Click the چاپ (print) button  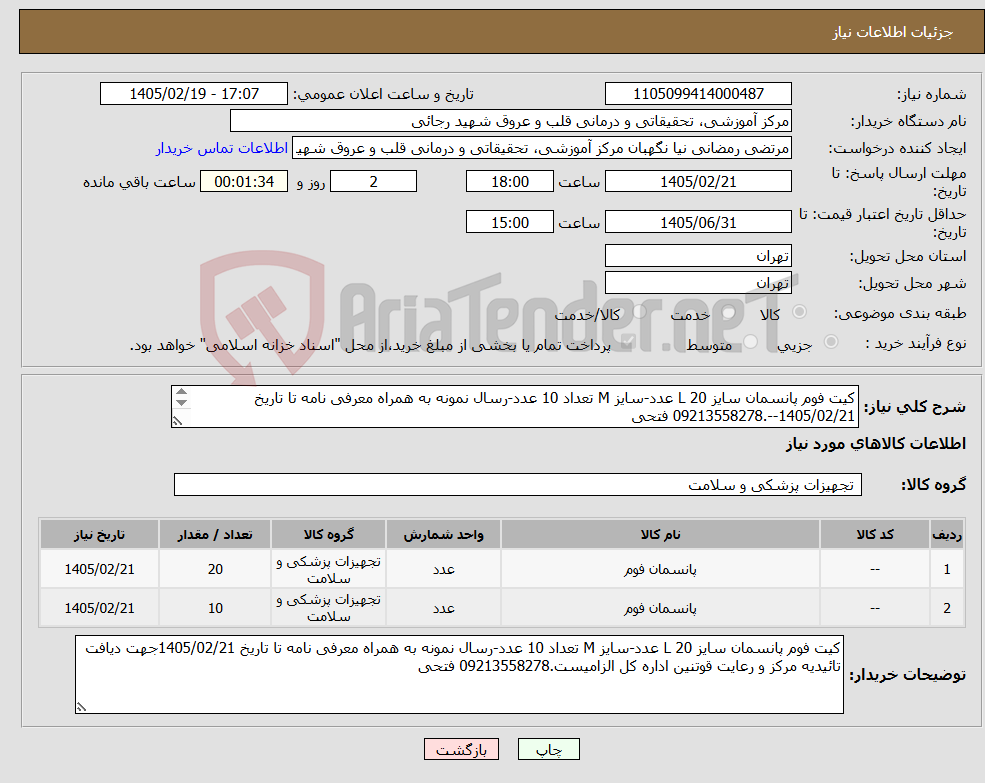pyautogui.click(x=548, y=749)
